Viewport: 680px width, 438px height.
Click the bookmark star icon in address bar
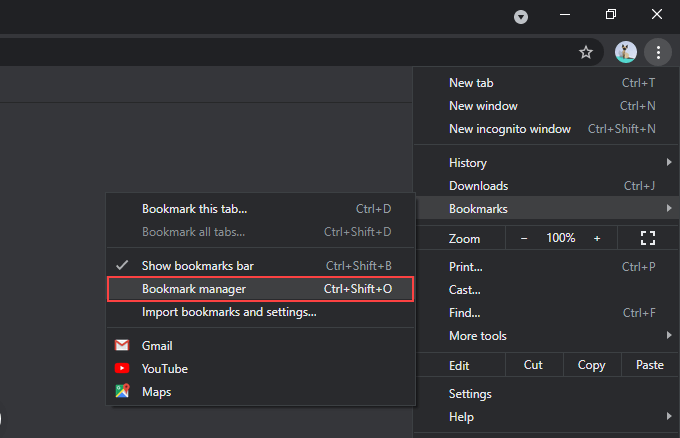pos(586,52)
